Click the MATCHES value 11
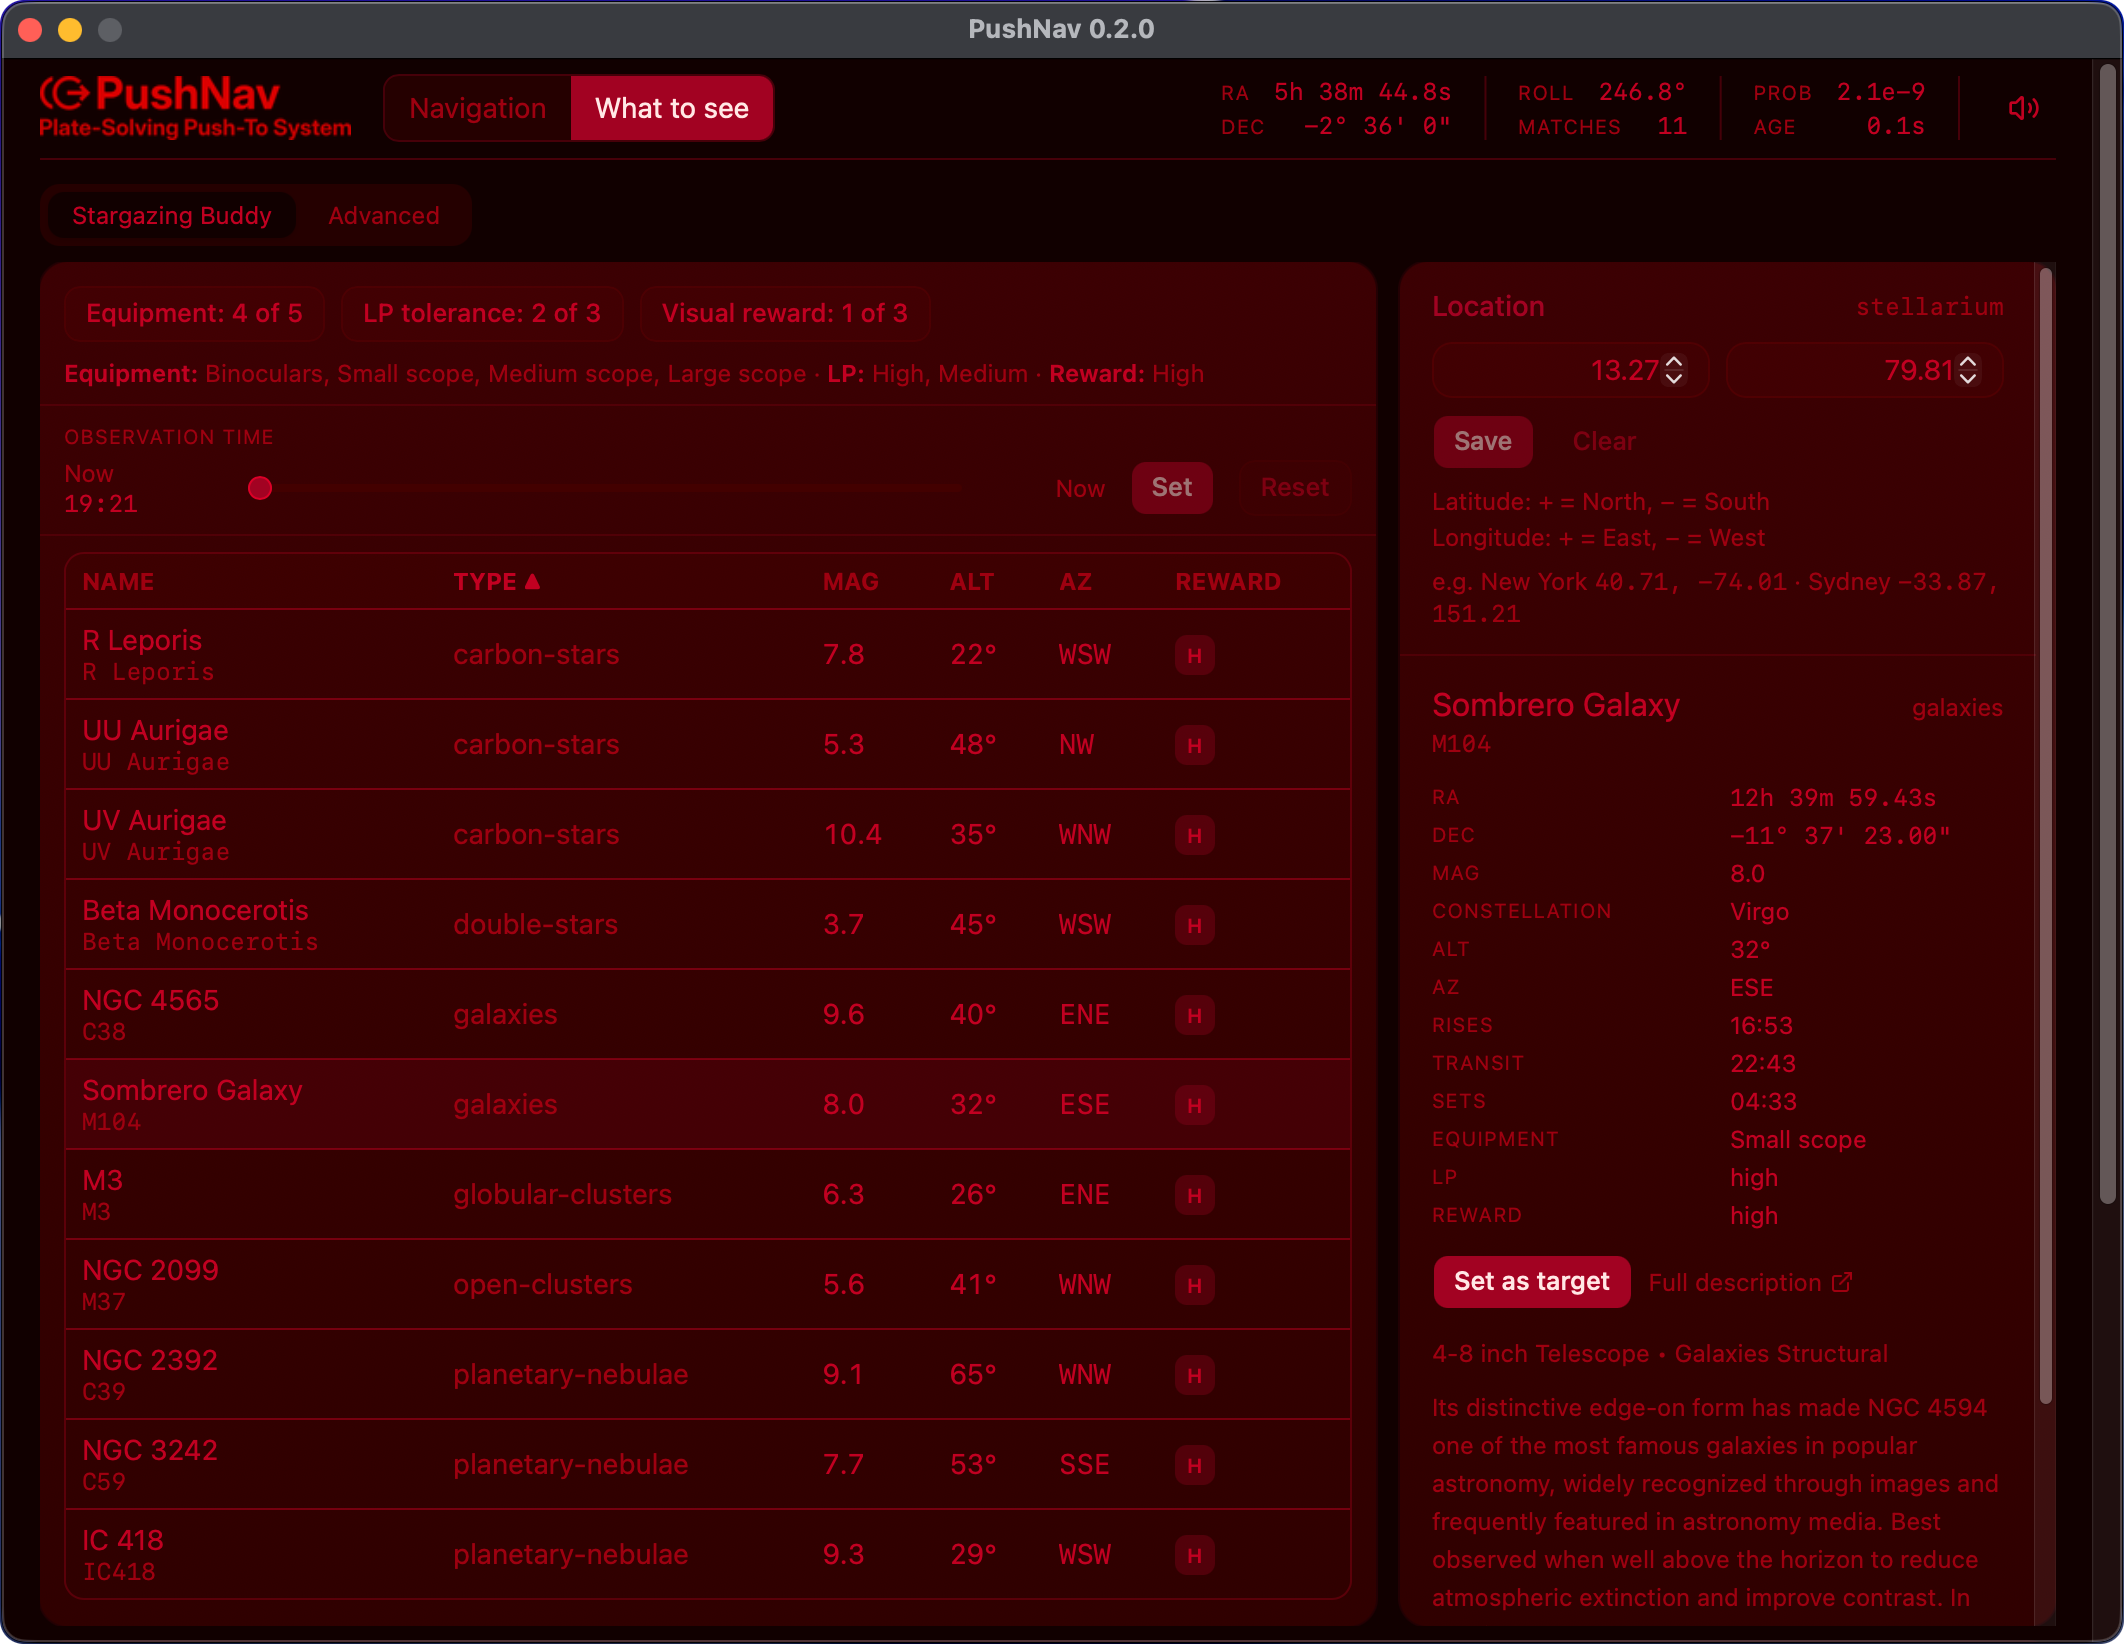The height and width of the screenshot is (1644, 2124). (x=1672, y=126)
